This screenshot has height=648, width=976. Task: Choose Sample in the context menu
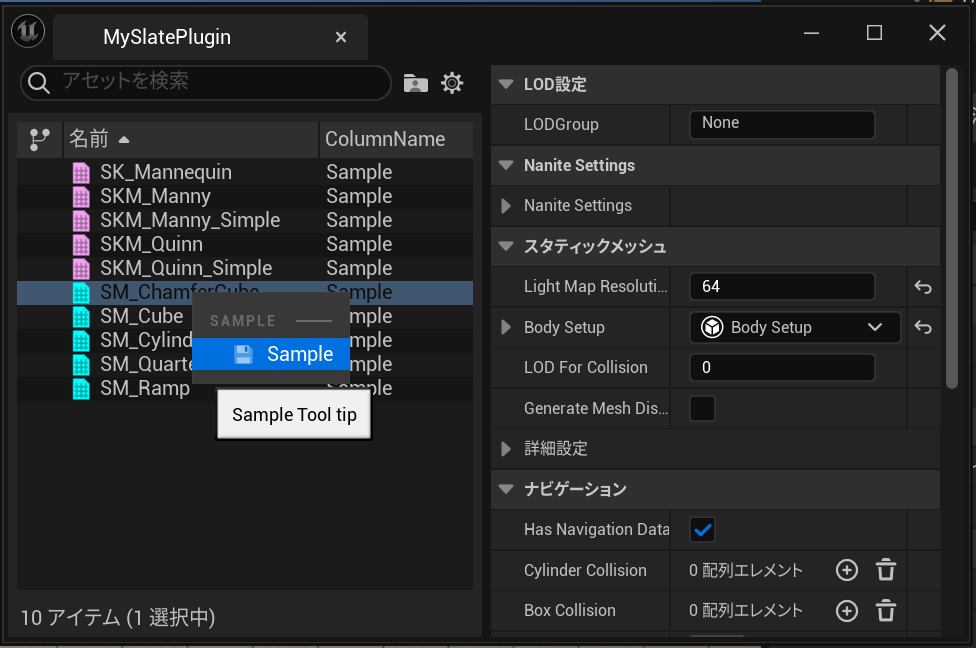click(285, 354)
